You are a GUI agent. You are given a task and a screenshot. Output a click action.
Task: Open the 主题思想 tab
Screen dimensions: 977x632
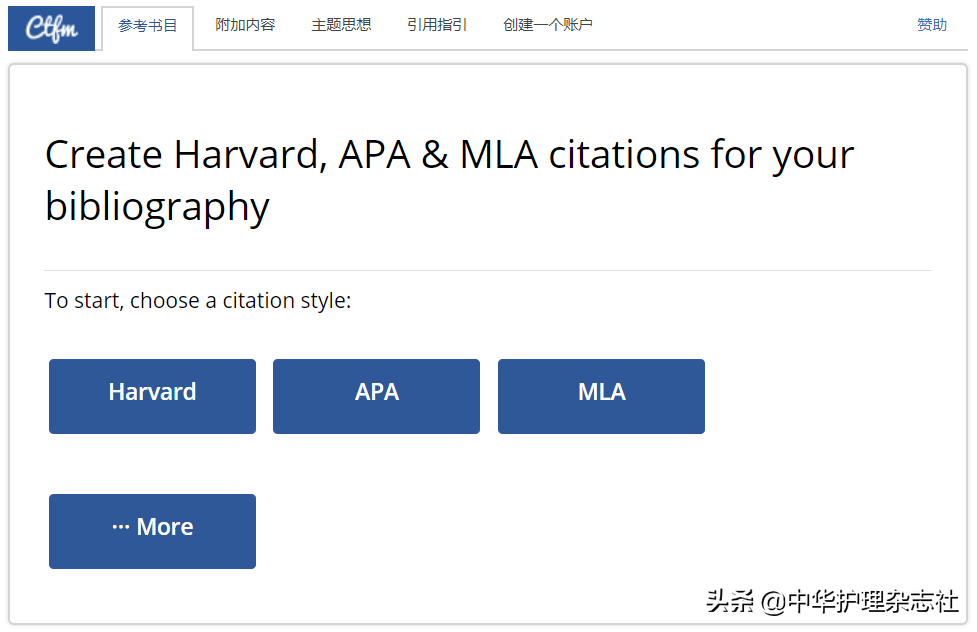[x=341, y=25]
